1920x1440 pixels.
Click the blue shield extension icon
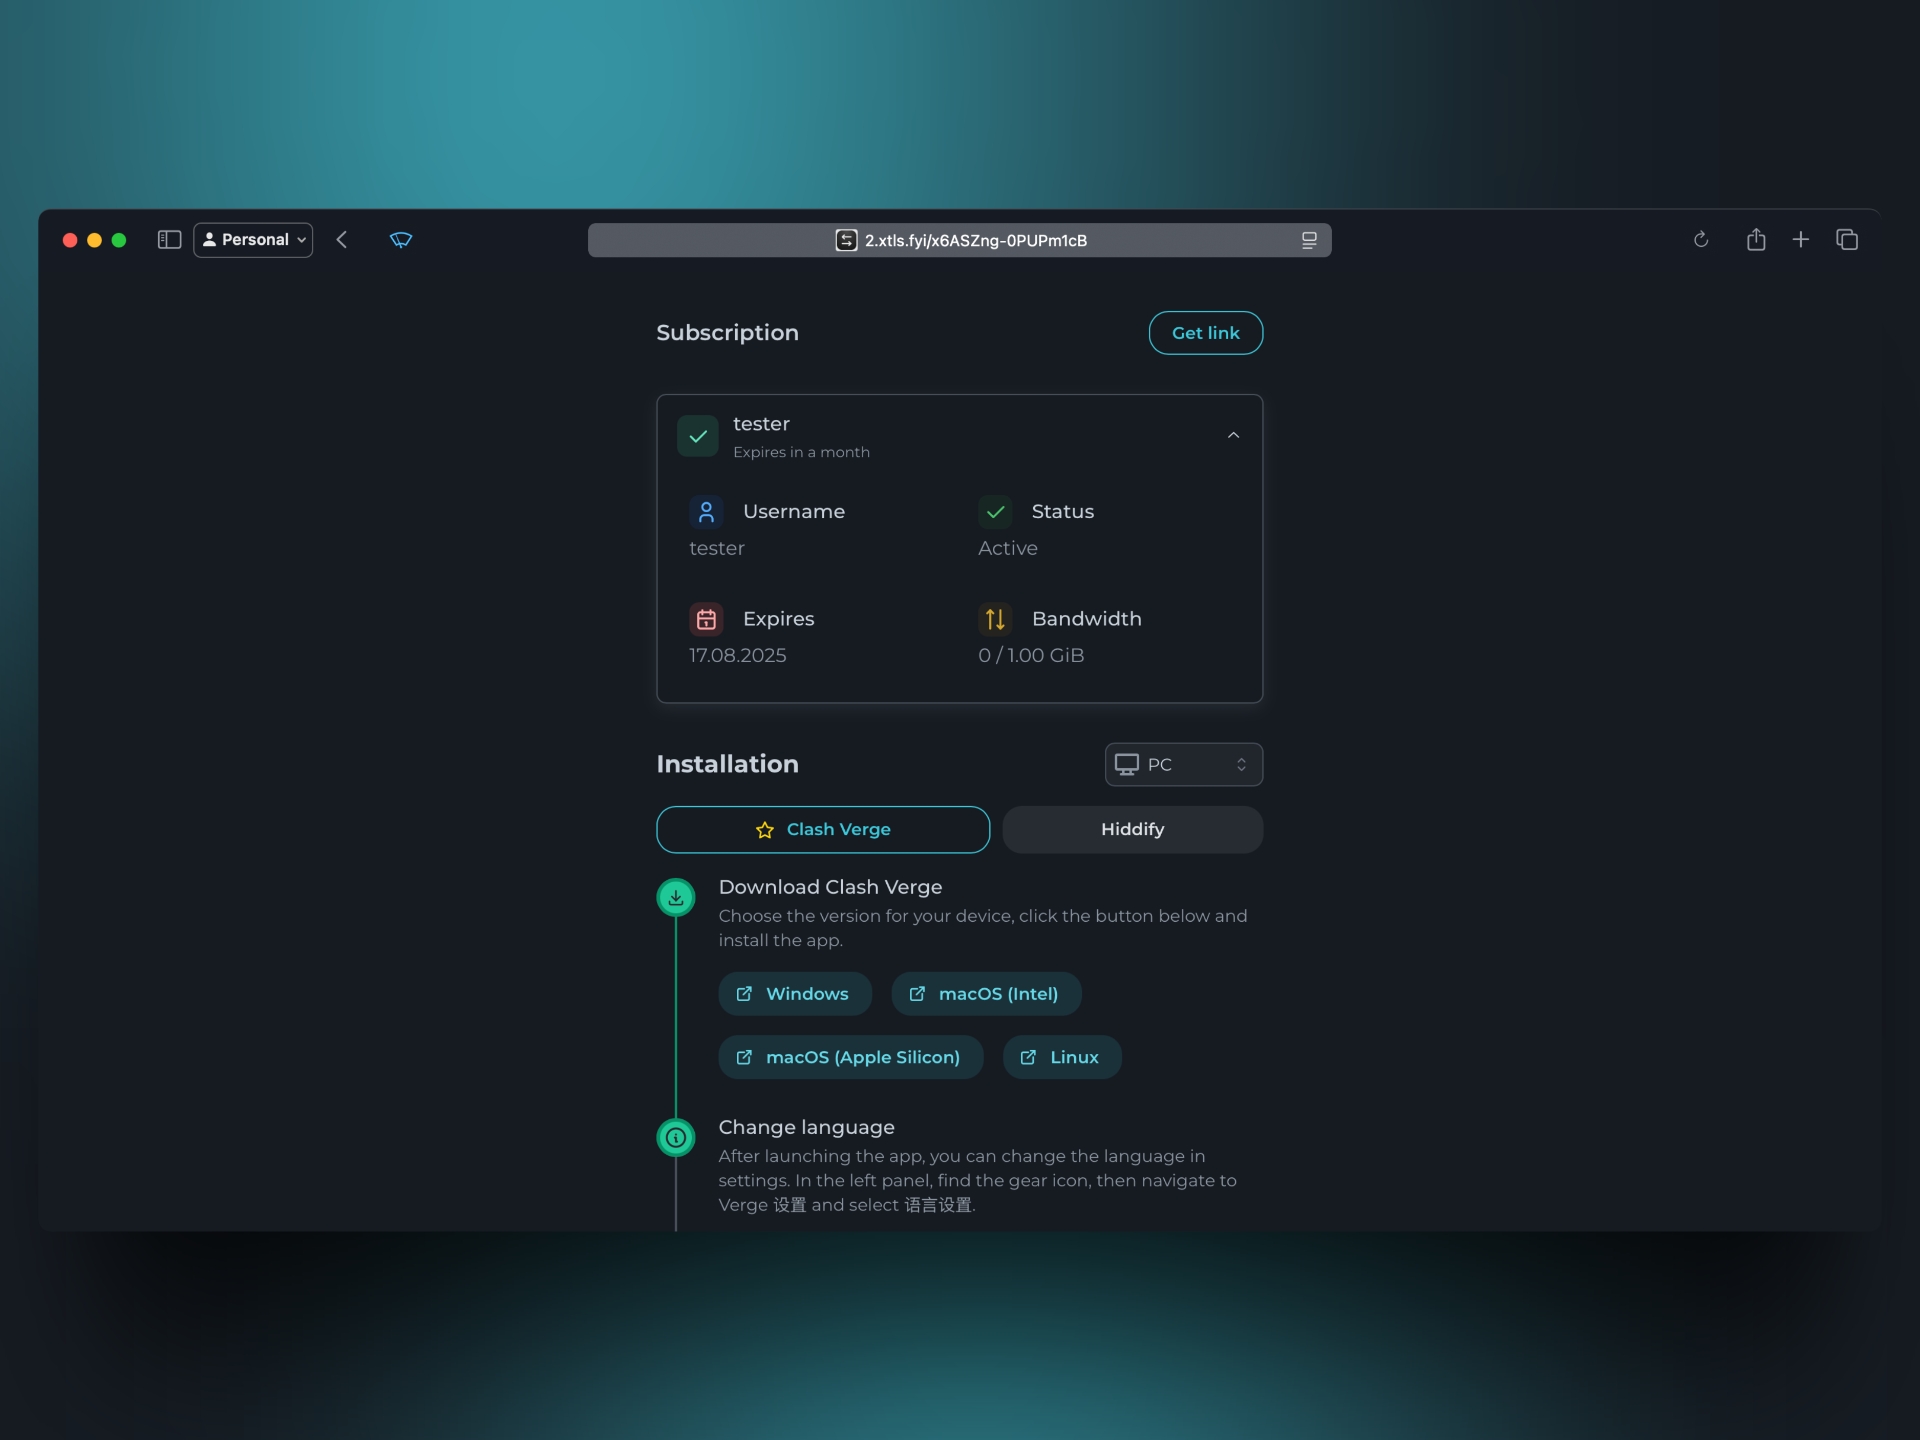(x=401, y=240)
